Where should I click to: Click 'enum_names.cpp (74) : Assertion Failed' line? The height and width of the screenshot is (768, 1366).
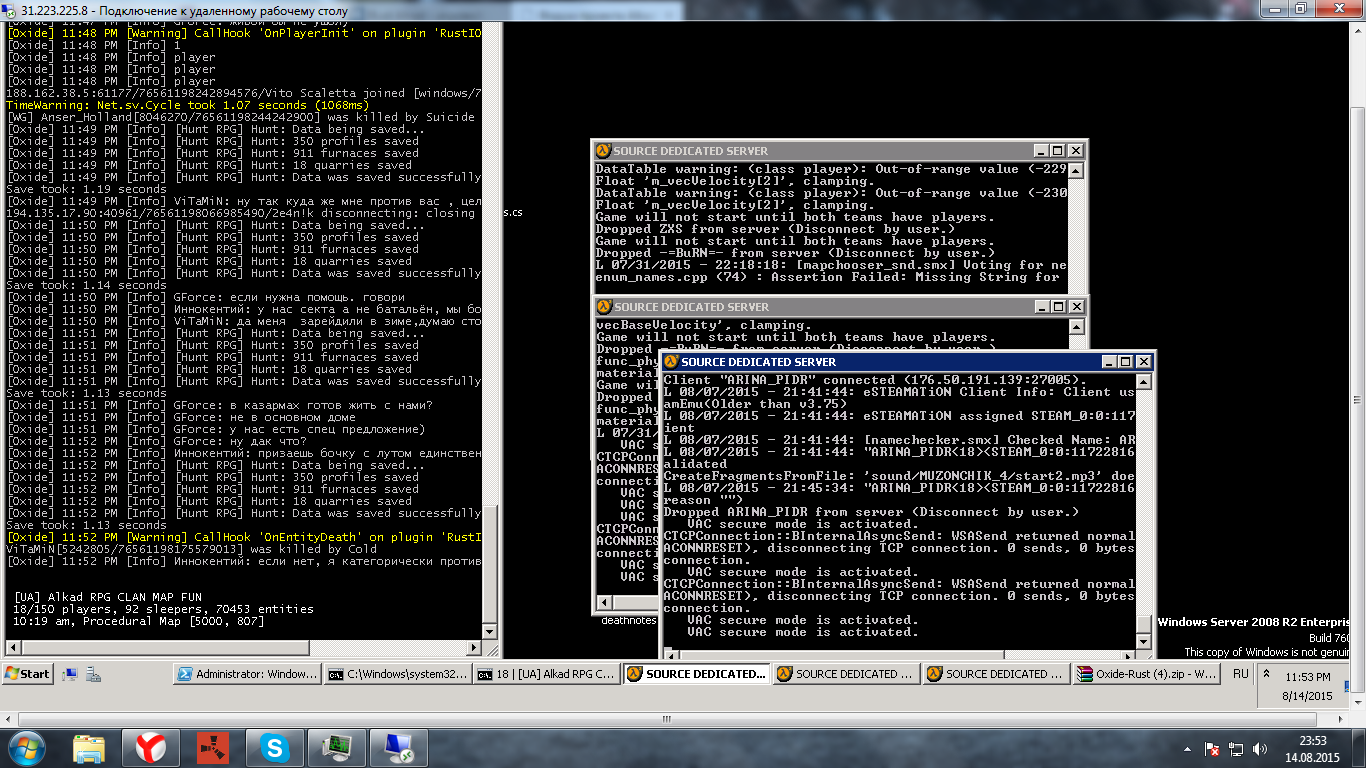[x=828, y=277]
